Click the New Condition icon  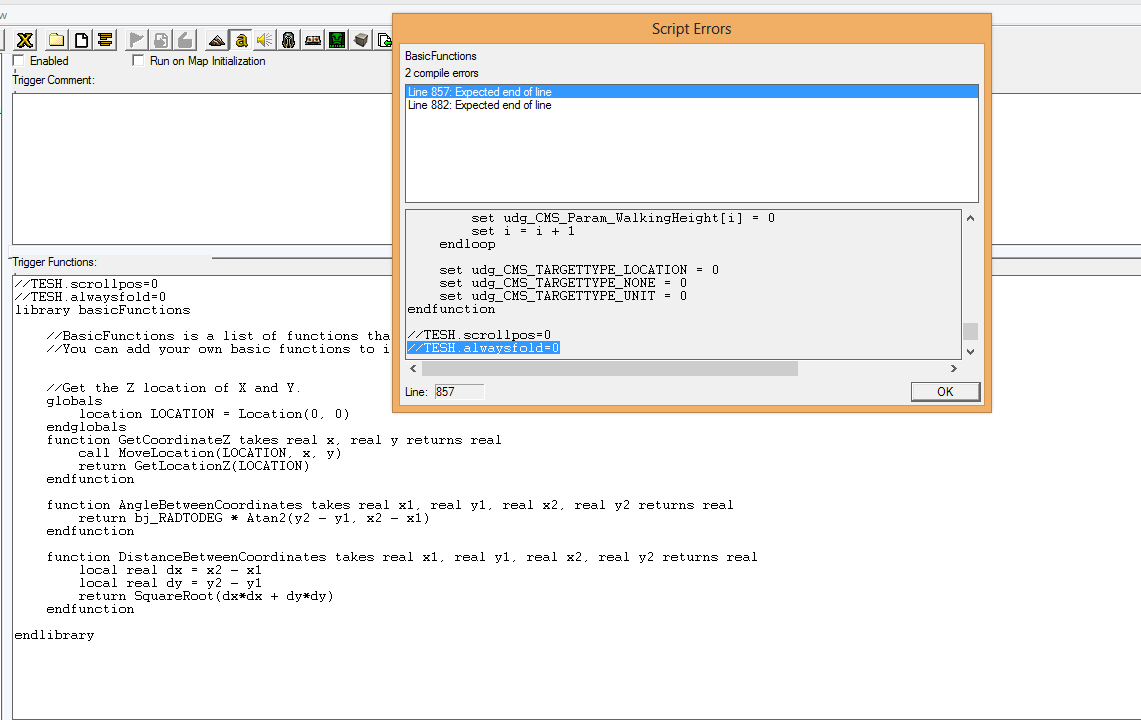(161, 40)
